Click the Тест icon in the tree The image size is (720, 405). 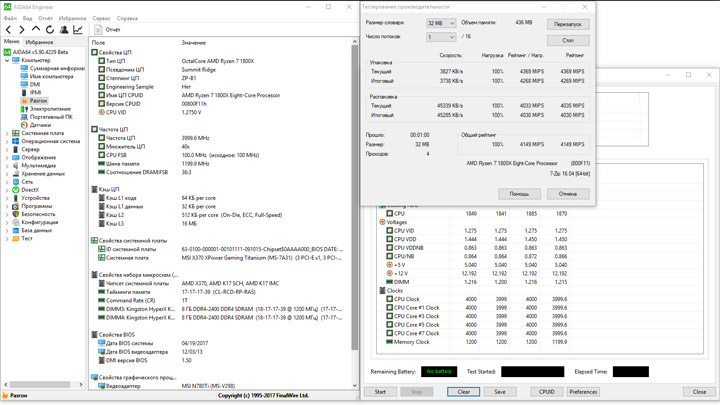tap(16, 238)
